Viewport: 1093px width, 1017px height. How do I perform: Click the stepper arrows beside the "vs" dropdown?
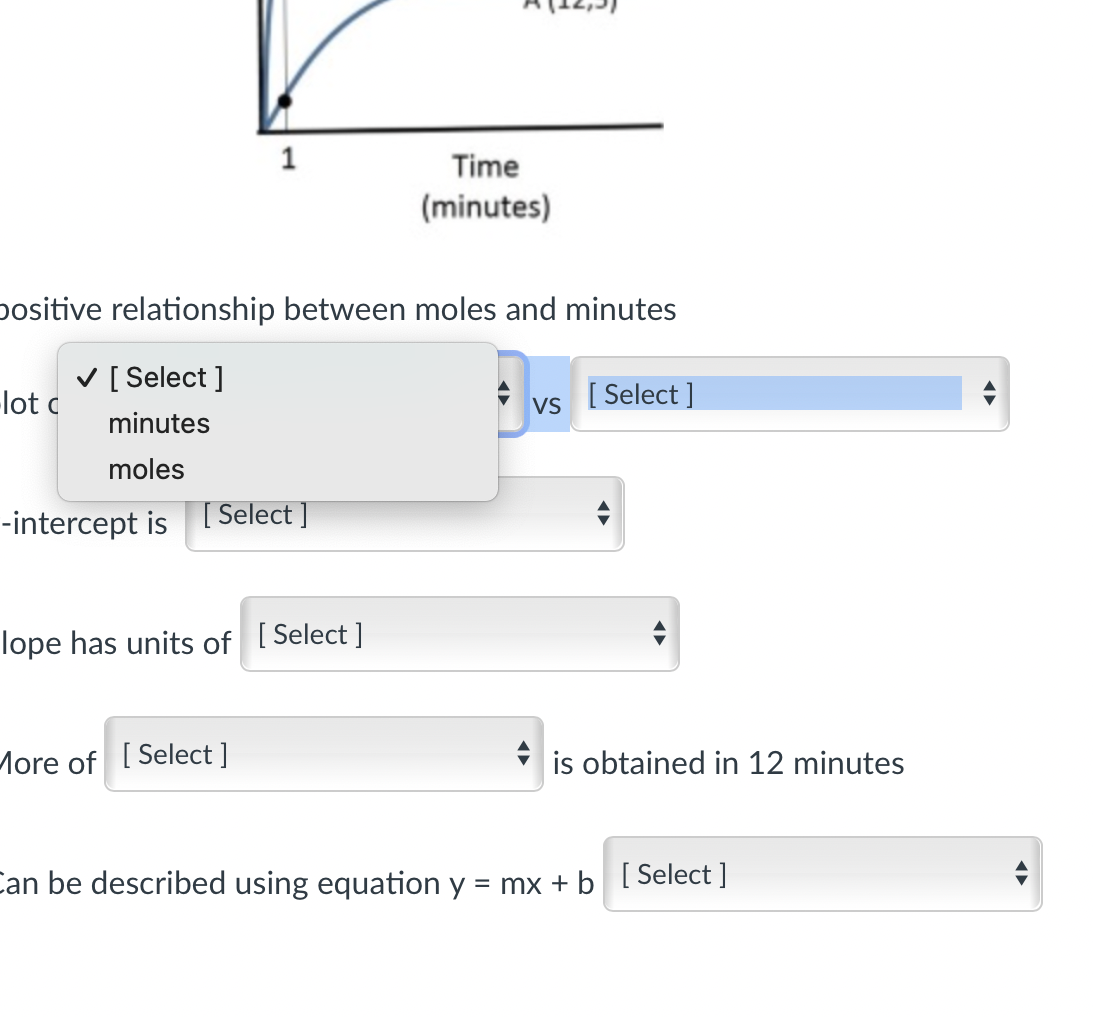click(x=988, y=394)
